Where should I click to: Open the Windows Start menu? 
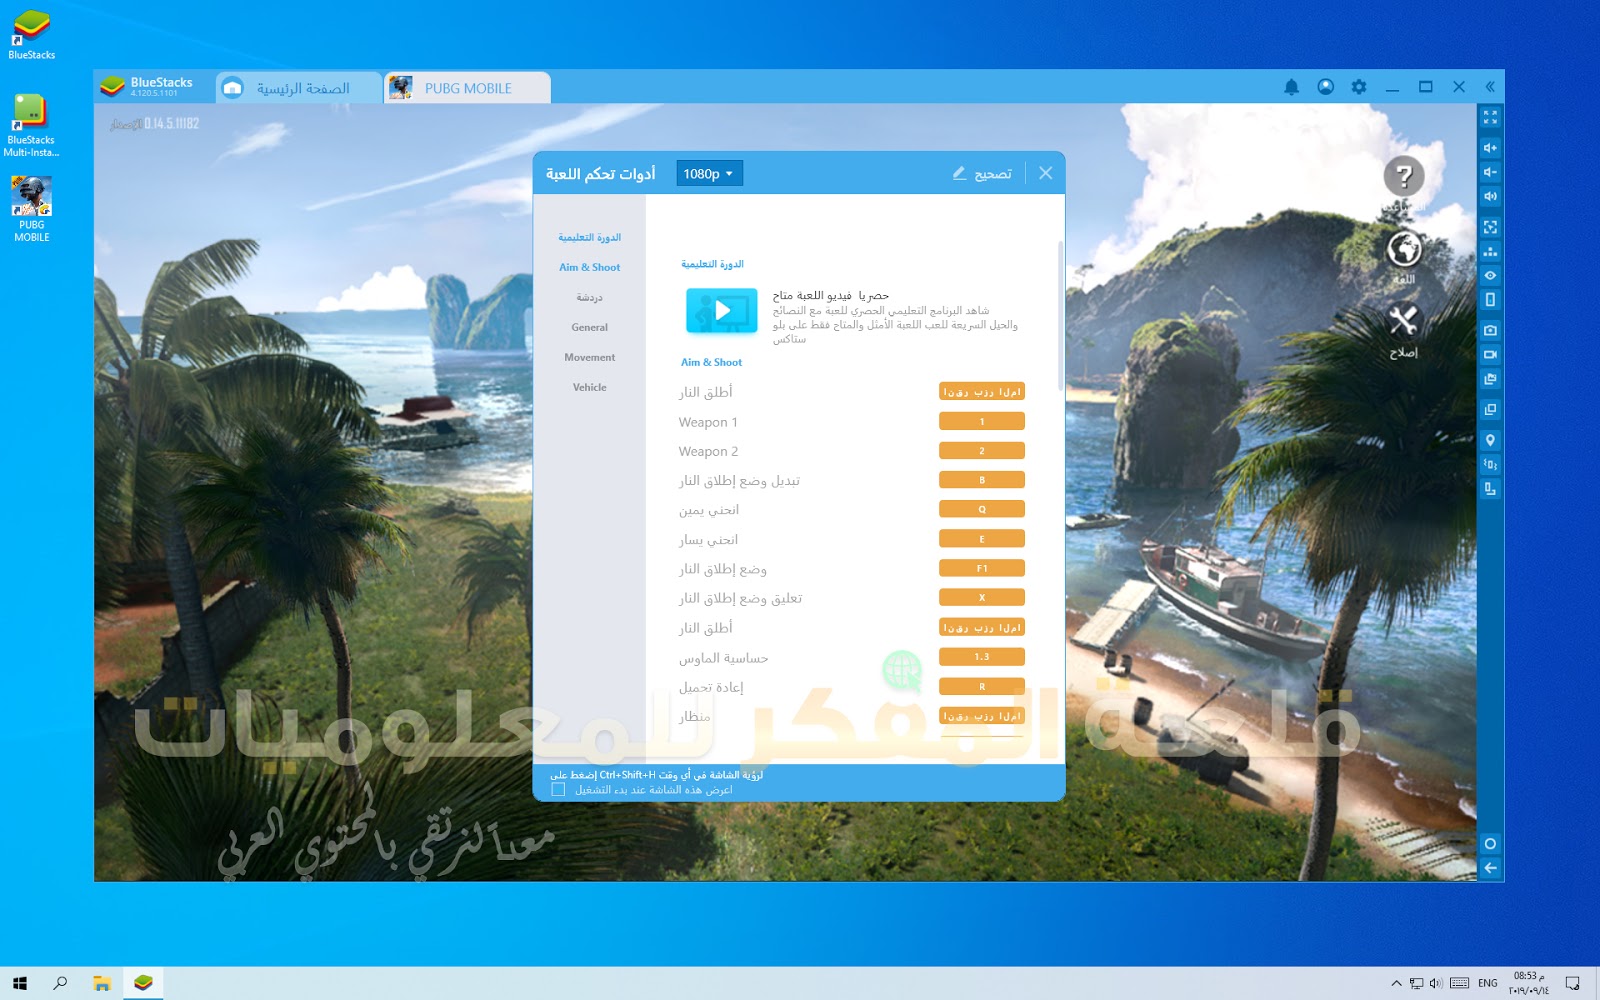pyautogui.click(x=20, y=983)
